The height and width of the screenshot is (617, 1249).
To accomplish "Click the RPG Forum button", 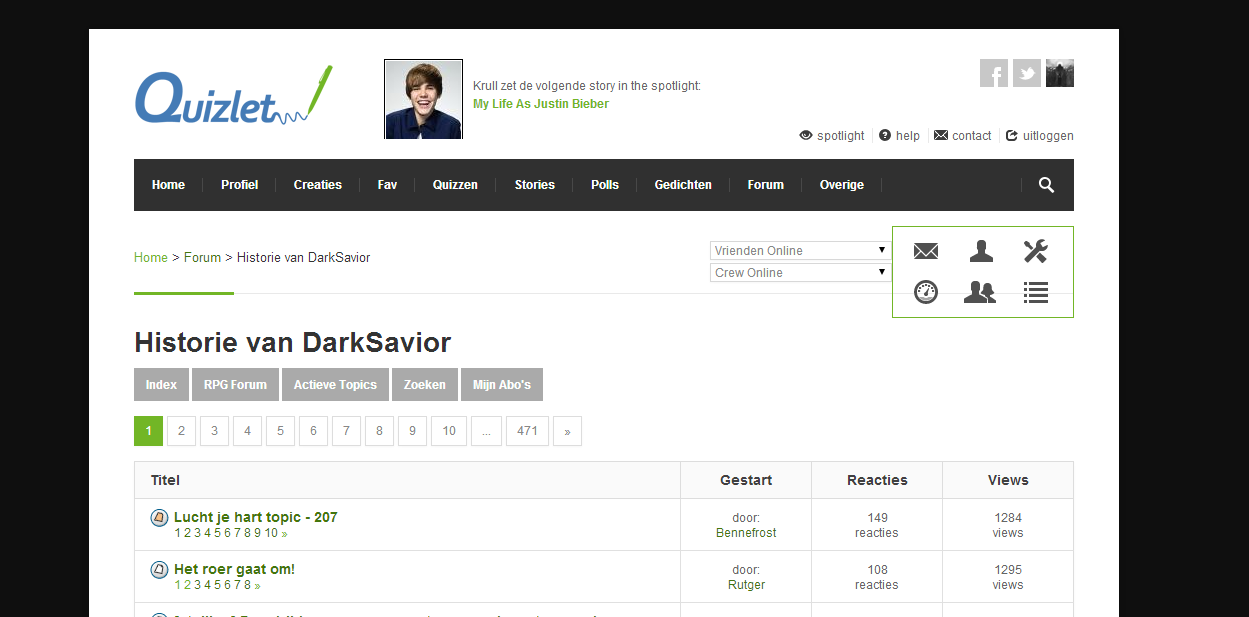I will (x=235, y=385).
